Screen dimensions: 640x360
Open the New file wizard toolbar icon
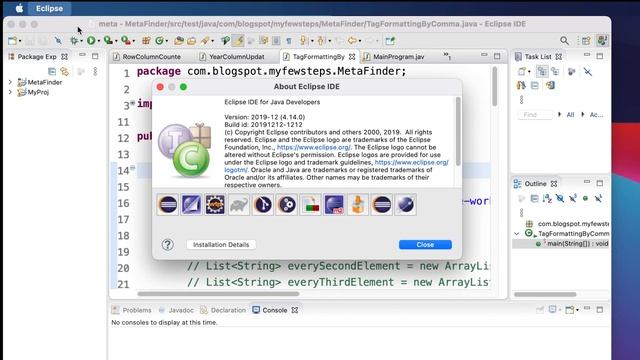(x=13, y=41)
